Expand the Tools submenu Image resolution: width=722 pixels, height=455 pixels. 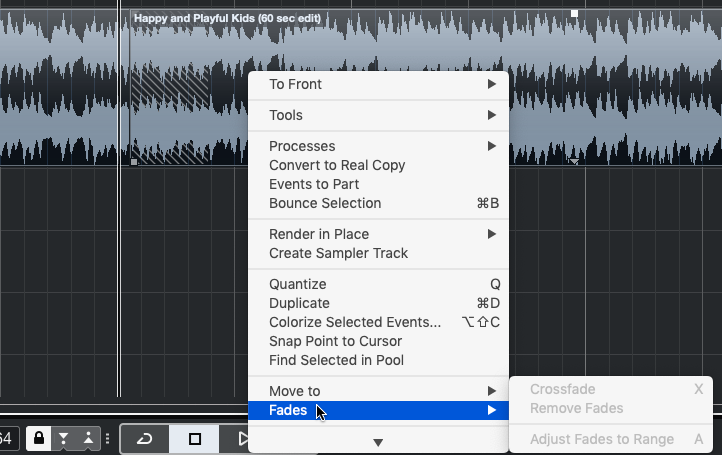click(379, 115)
